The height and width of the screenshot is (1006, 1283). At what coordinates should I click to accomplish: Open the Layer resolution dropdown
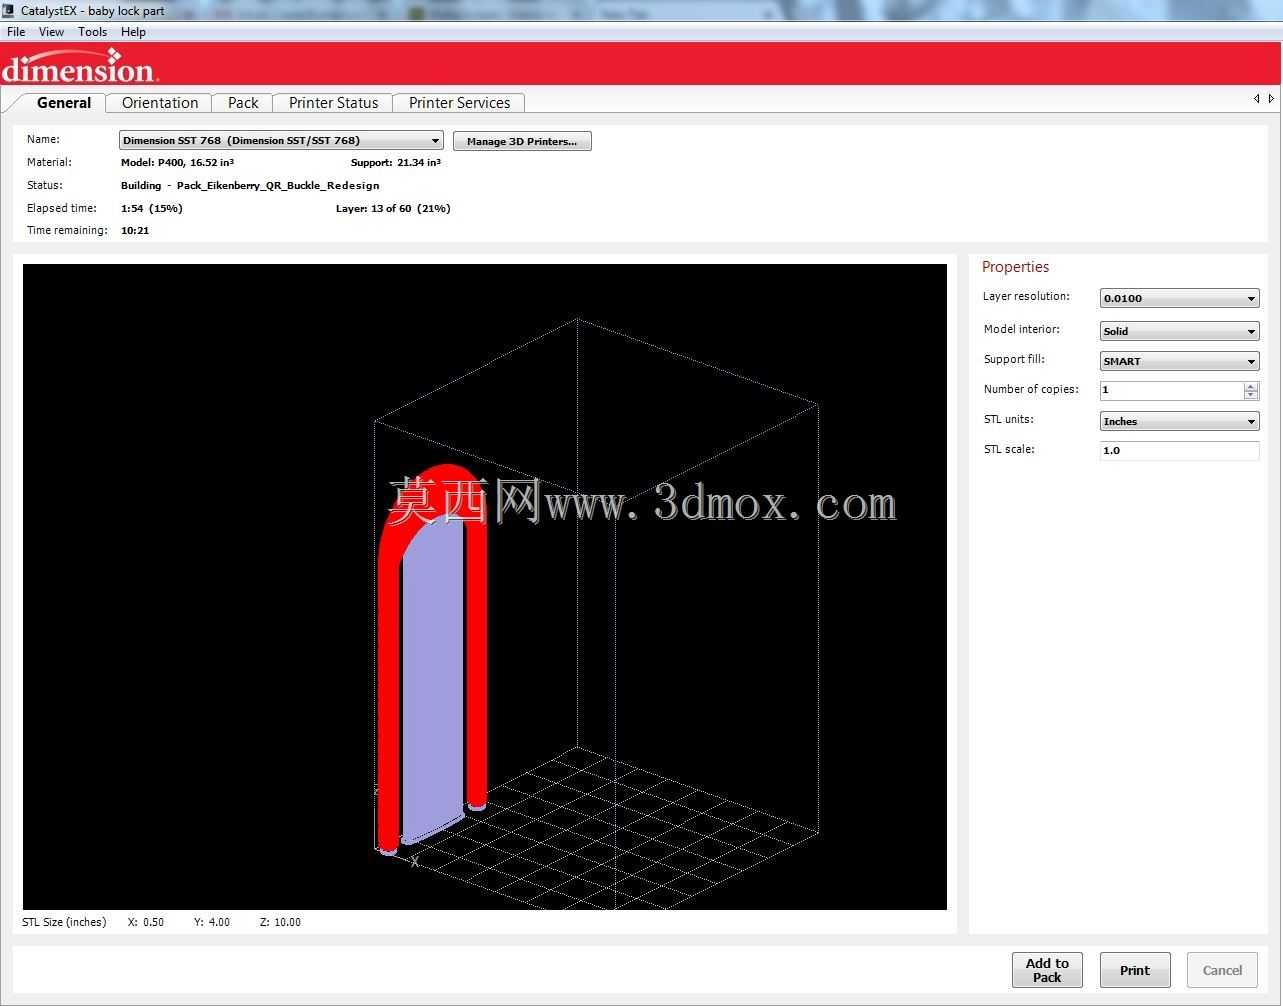click(x=1179, y=298)
